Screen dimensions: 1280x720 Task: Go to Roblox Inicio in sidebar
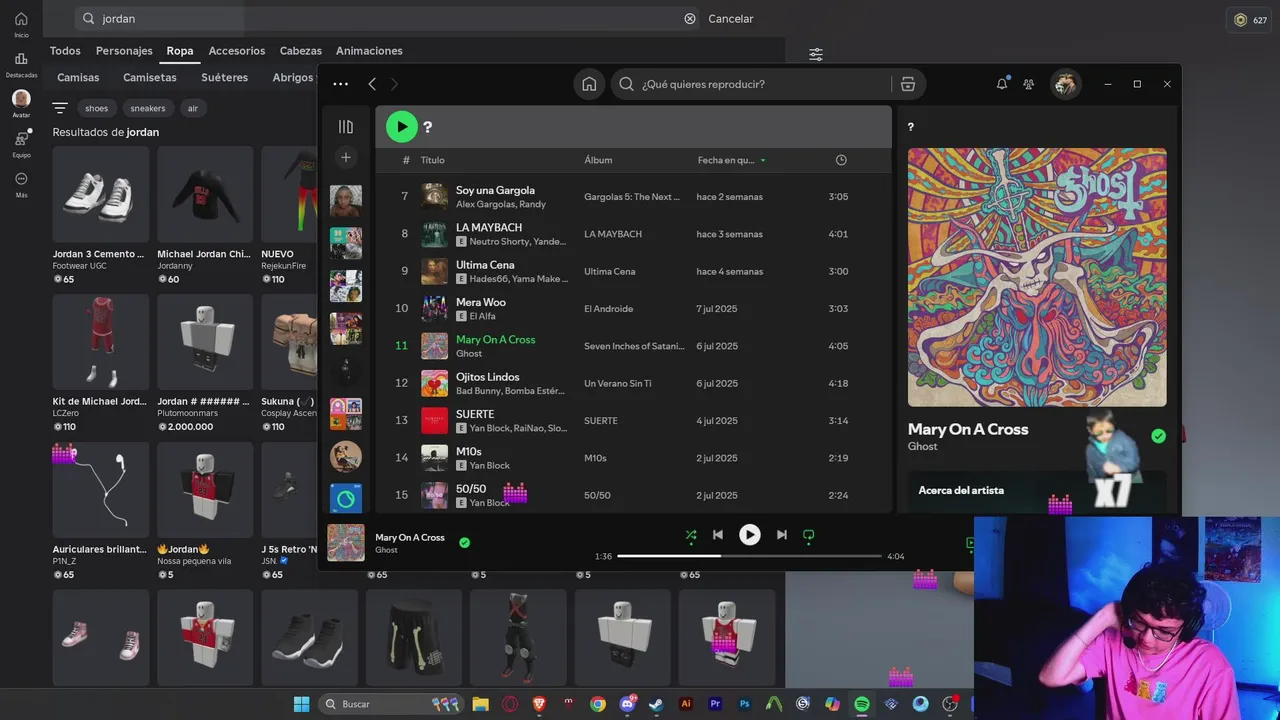(x=21, y=24)
